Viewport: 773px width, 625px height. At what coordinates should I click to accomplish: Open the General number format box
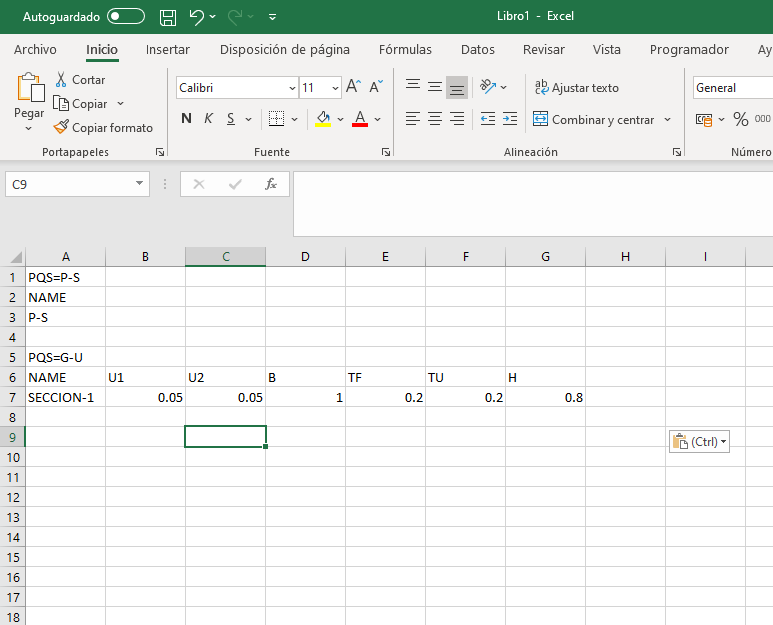pyautogui.click(x=733, y=88)
